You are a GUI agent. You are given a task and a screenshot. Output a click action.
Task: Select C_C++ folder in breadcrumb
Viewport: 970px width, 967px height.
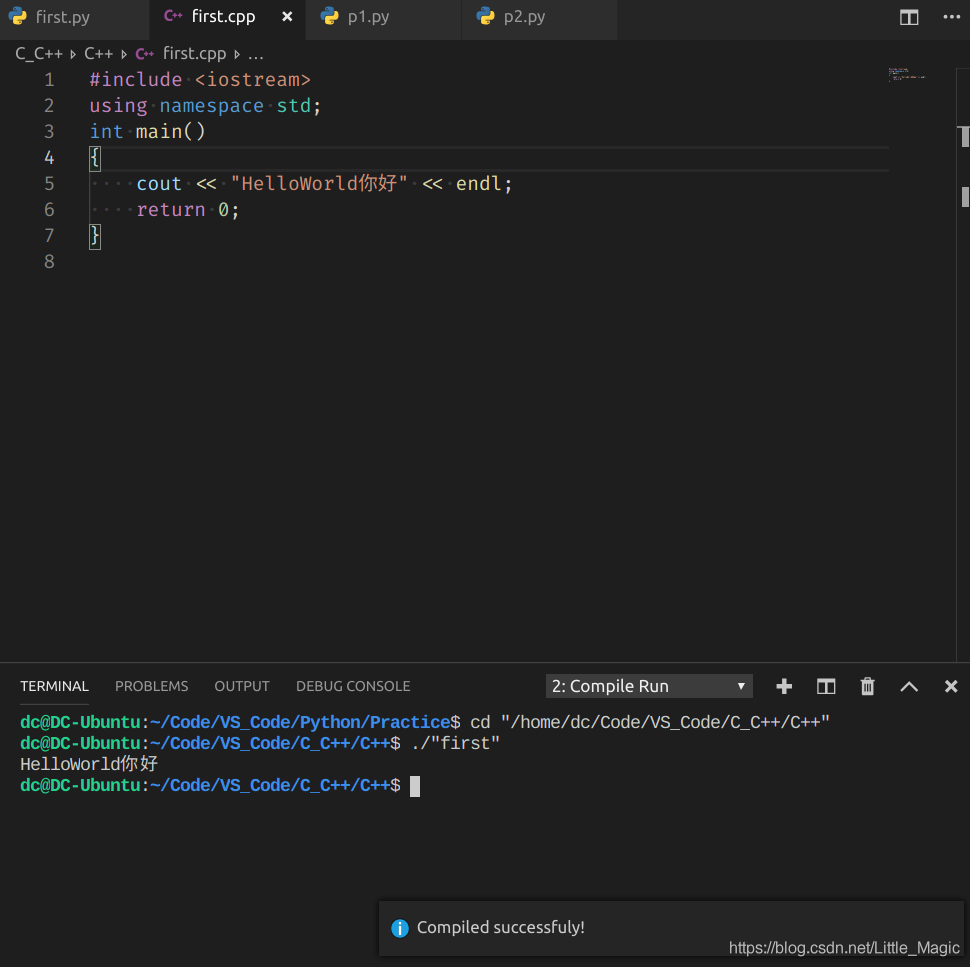tap(39, 54)
